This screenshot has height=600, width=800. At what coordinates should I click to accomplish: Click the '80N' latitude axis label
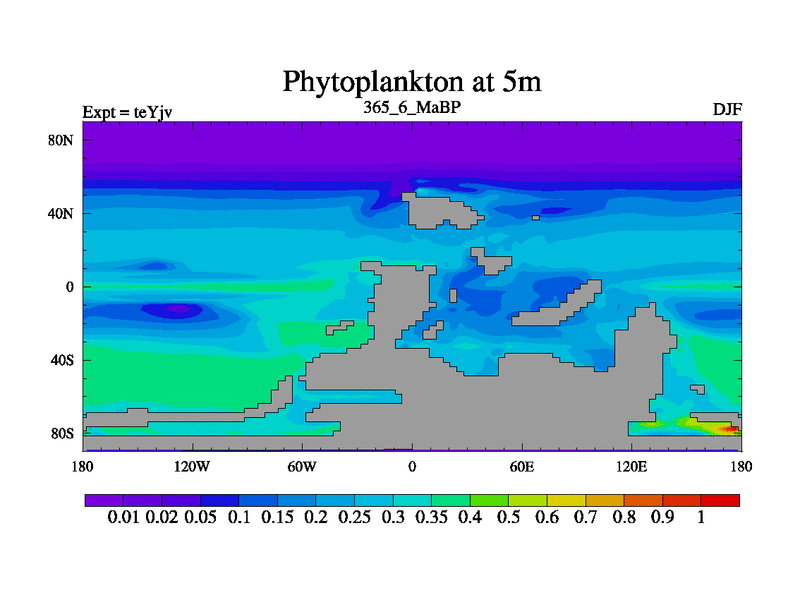pos(62,140)
